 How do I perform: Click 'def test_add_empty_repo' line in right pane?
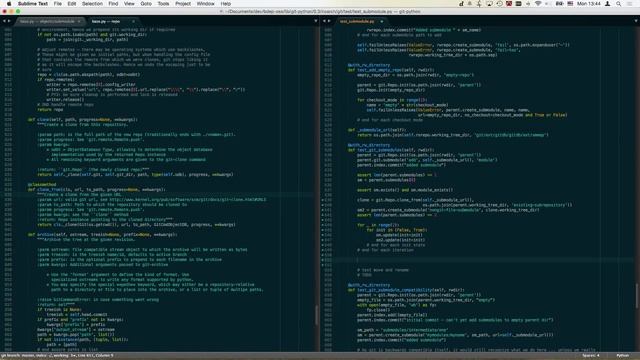(x=391, y=70)
